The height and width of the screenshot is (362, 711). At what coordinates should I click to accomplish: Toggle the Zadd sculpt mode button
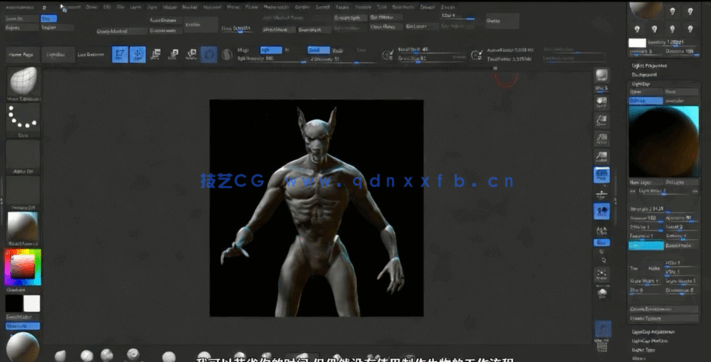318,50
